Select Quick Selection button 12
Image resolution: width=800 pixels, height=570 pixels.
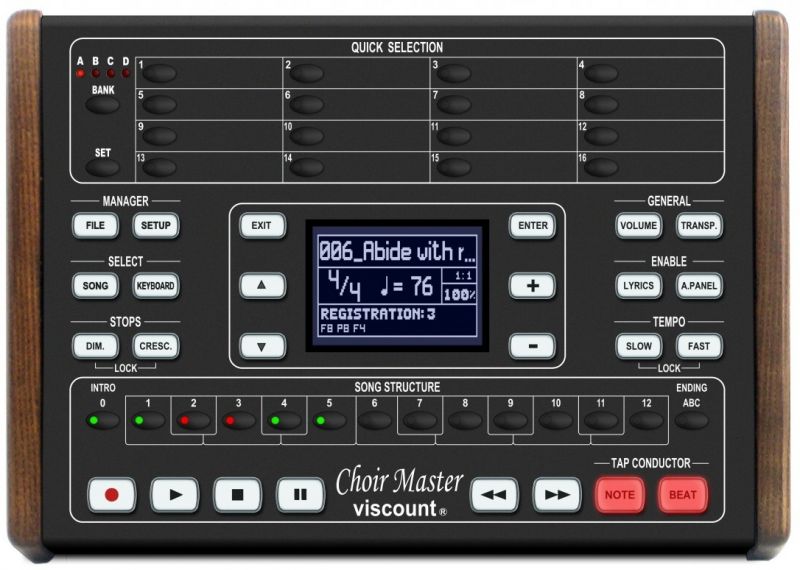point(601,136)
